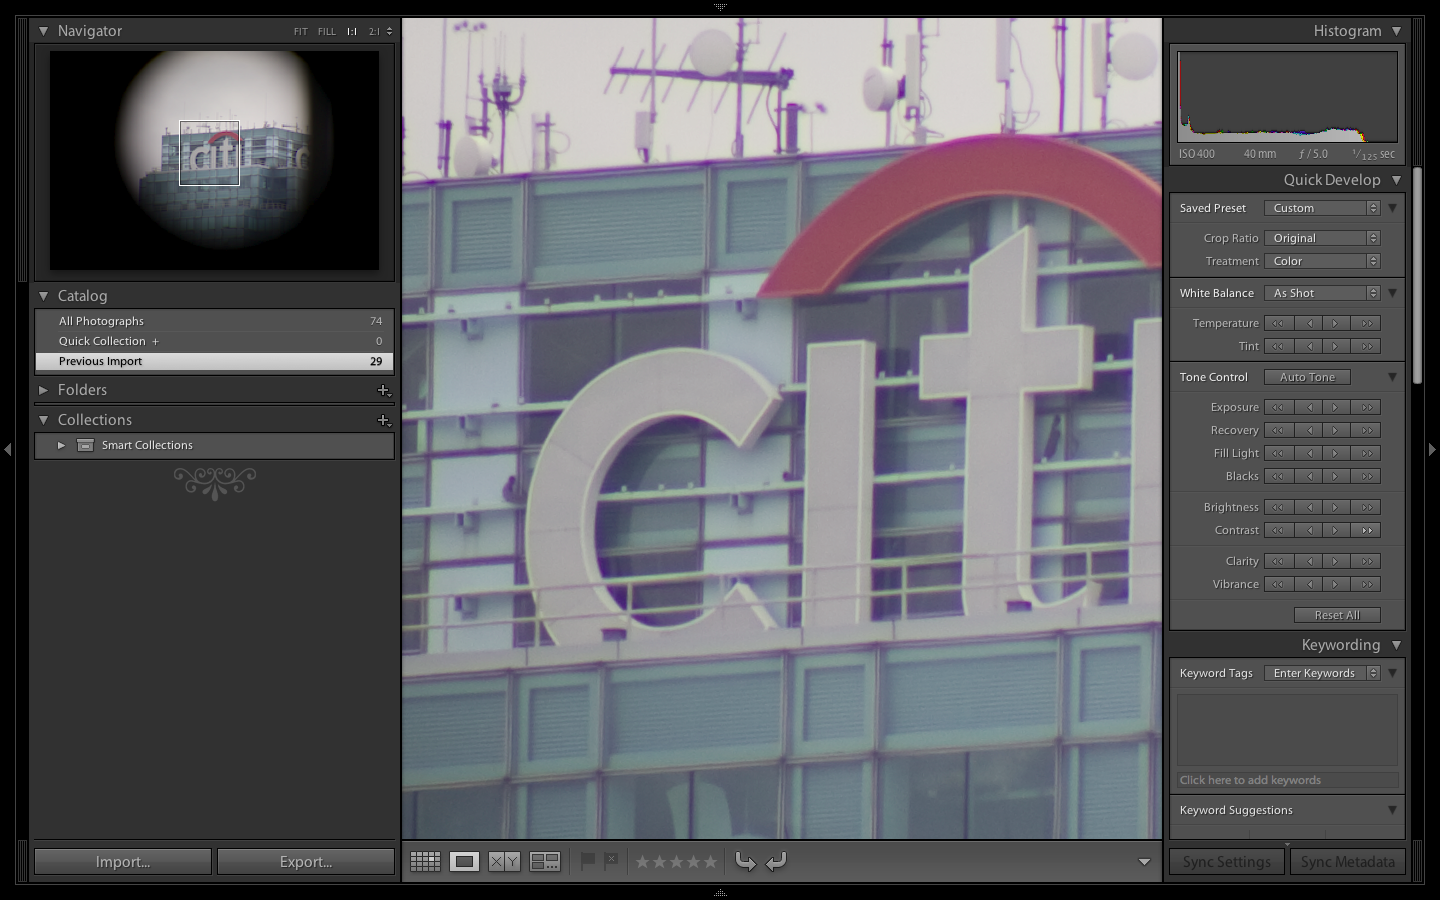This screenshot has width=1440, height=900.
Task: Collapse the Catalog panel
Action: tap(43, 296)
